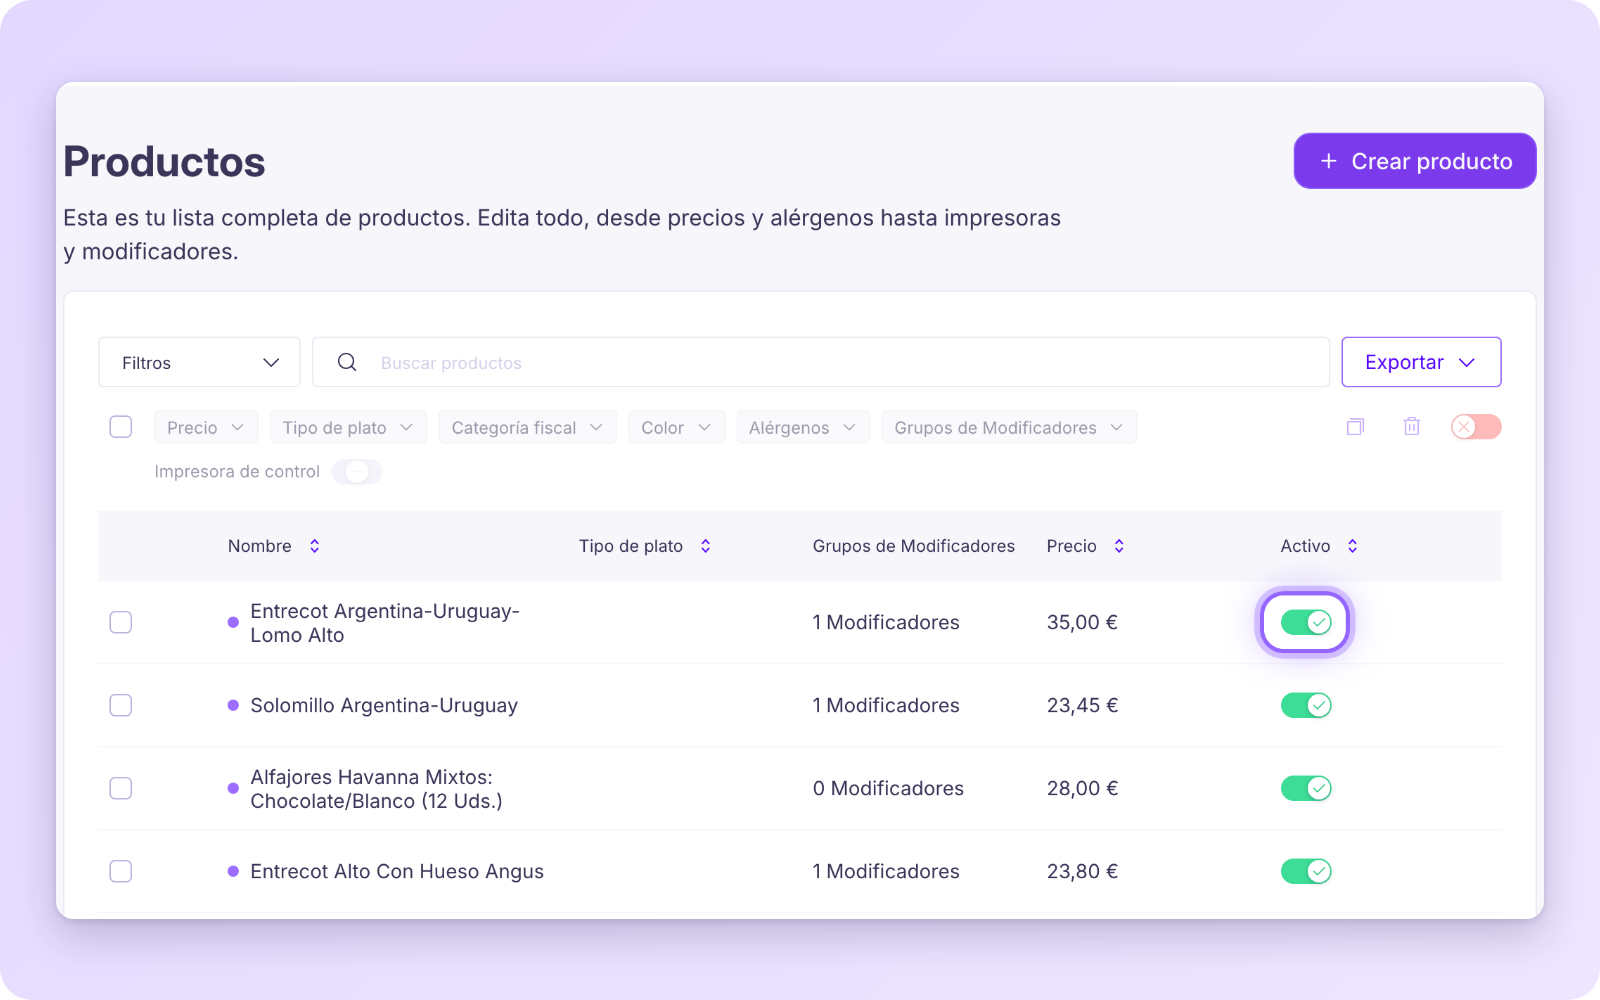Viewport: 1600px width, 1000px height.
Task: Toggle active switch for Alfajores Havanna Mixtos
Action: tap(1305, 788)
